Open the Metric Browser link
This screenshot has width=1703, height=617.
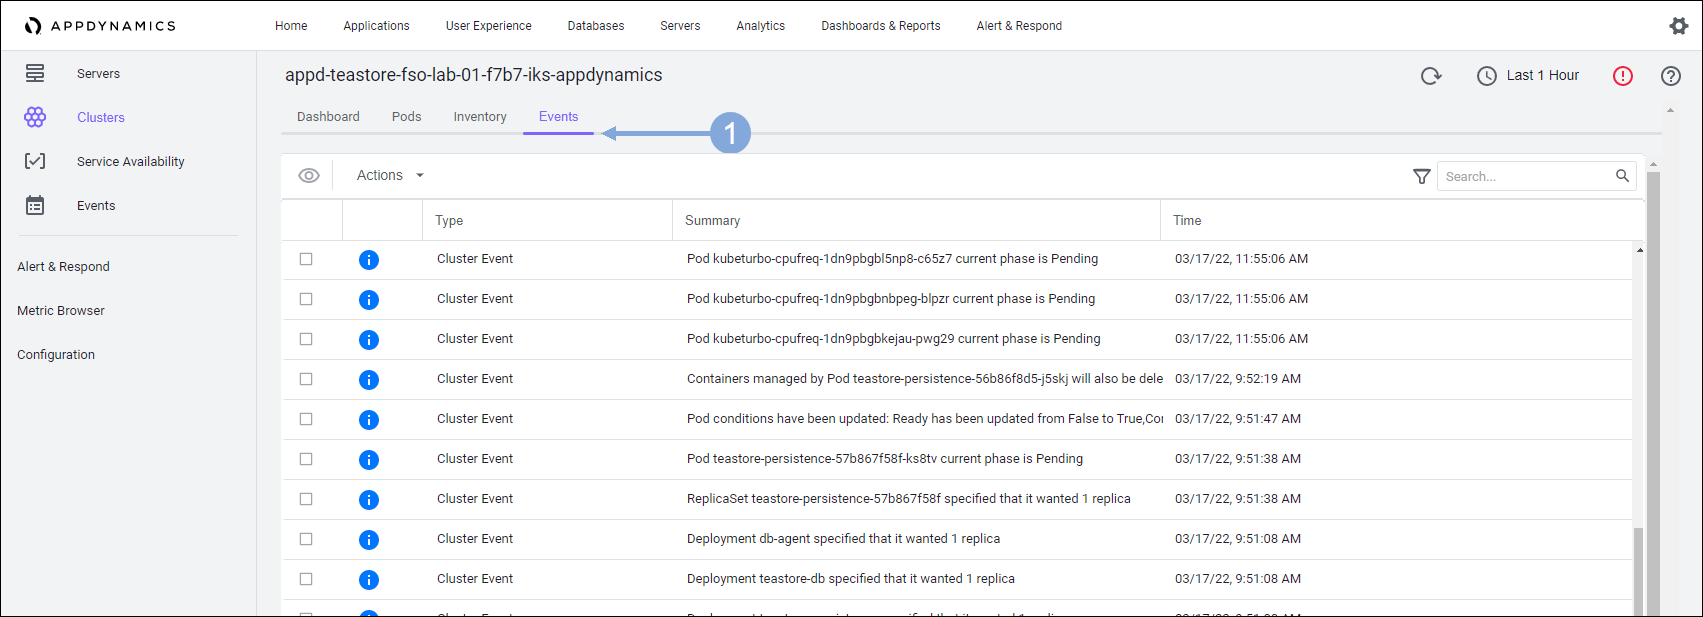61,311
